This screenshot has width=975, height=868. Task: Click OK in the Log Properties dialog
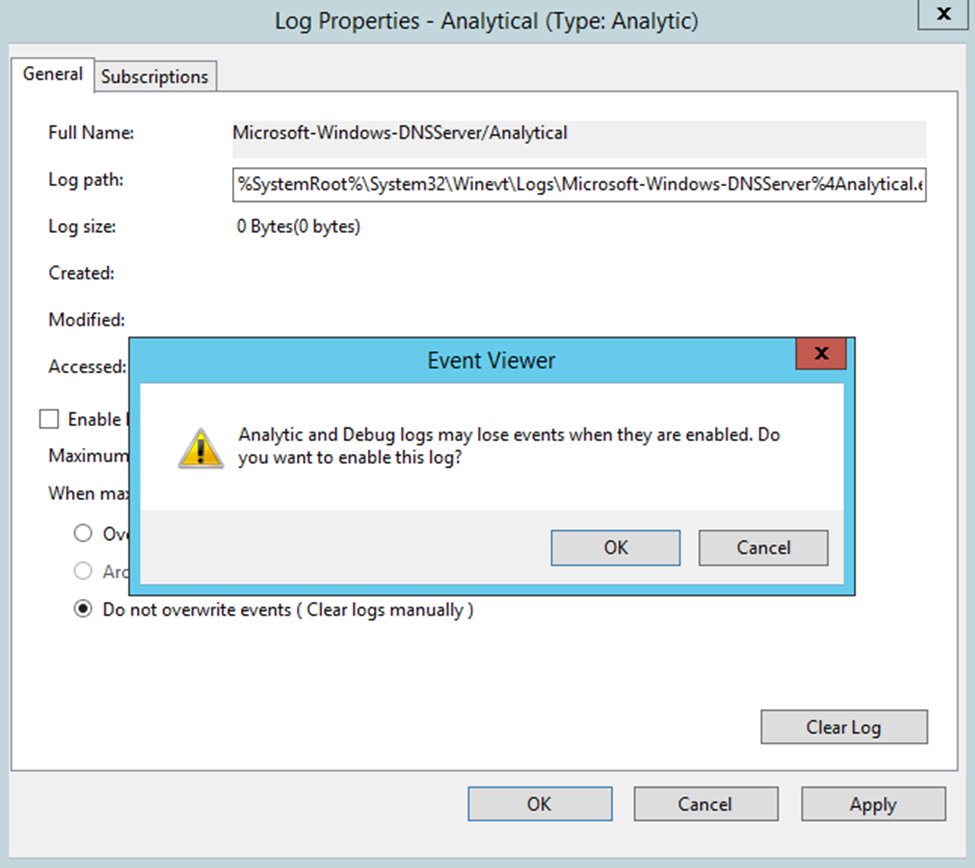coord(540,803)
